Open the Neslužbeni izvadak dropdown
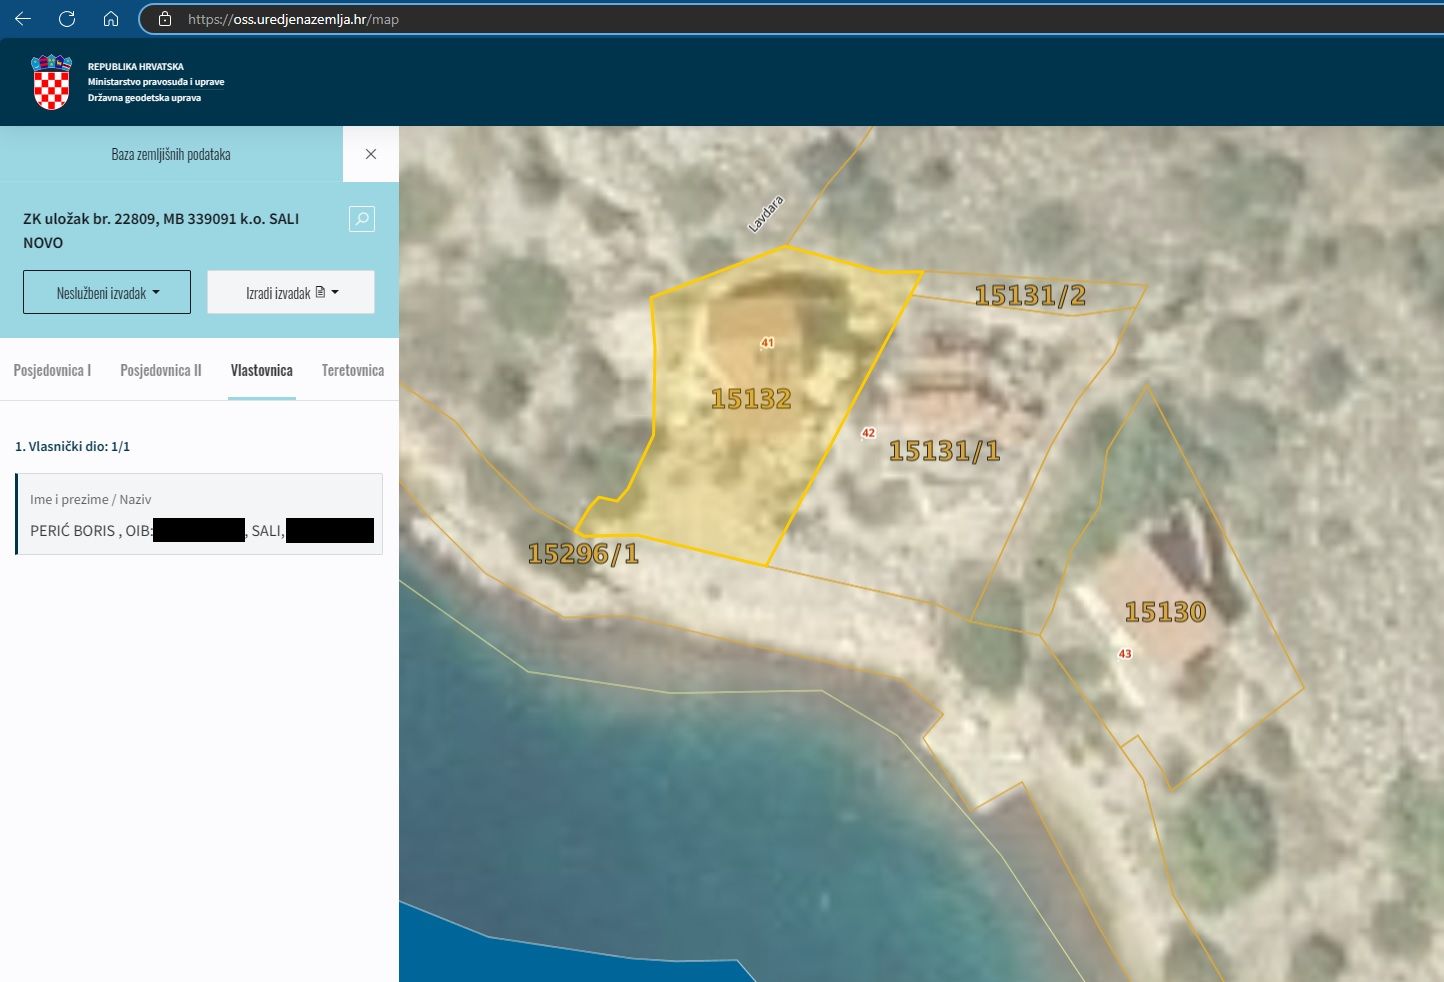The width and height of the screenshot is (1444, 982). click(x=107, y=292)
